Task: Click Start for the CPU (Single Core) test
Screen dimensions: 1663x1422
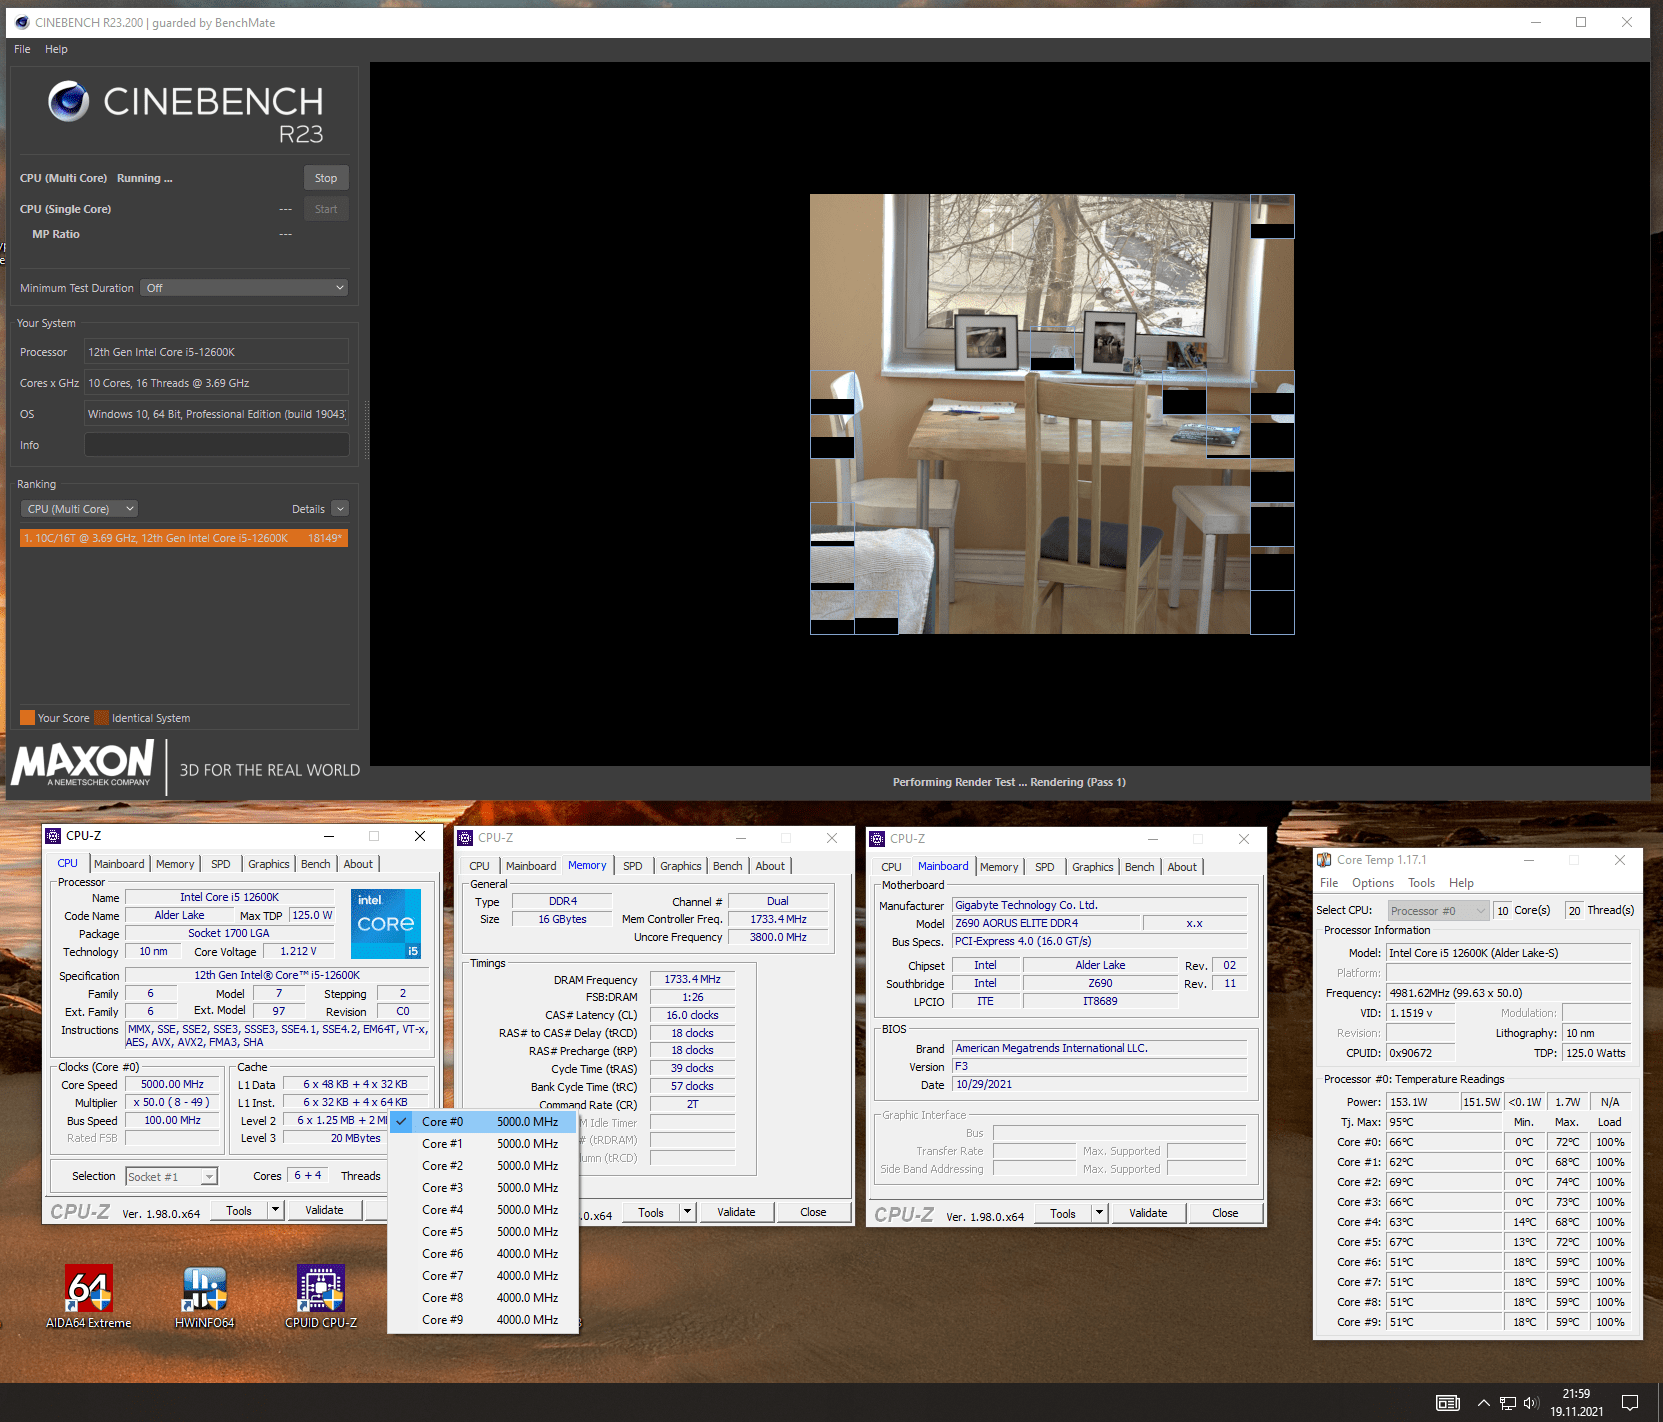Action: [x=326, y=209]
